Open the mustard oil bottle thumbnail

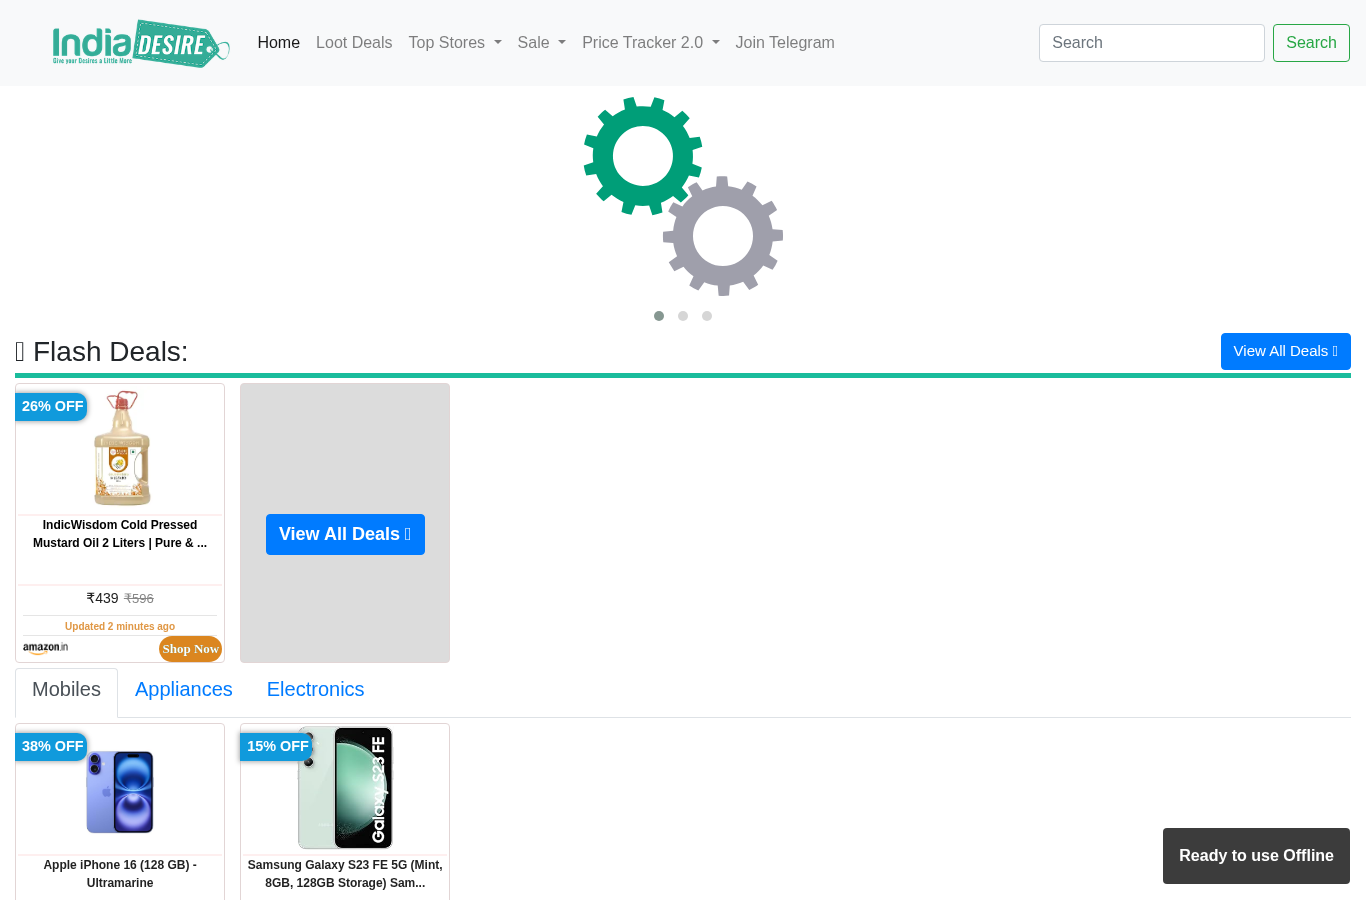[x=121, y=448]
